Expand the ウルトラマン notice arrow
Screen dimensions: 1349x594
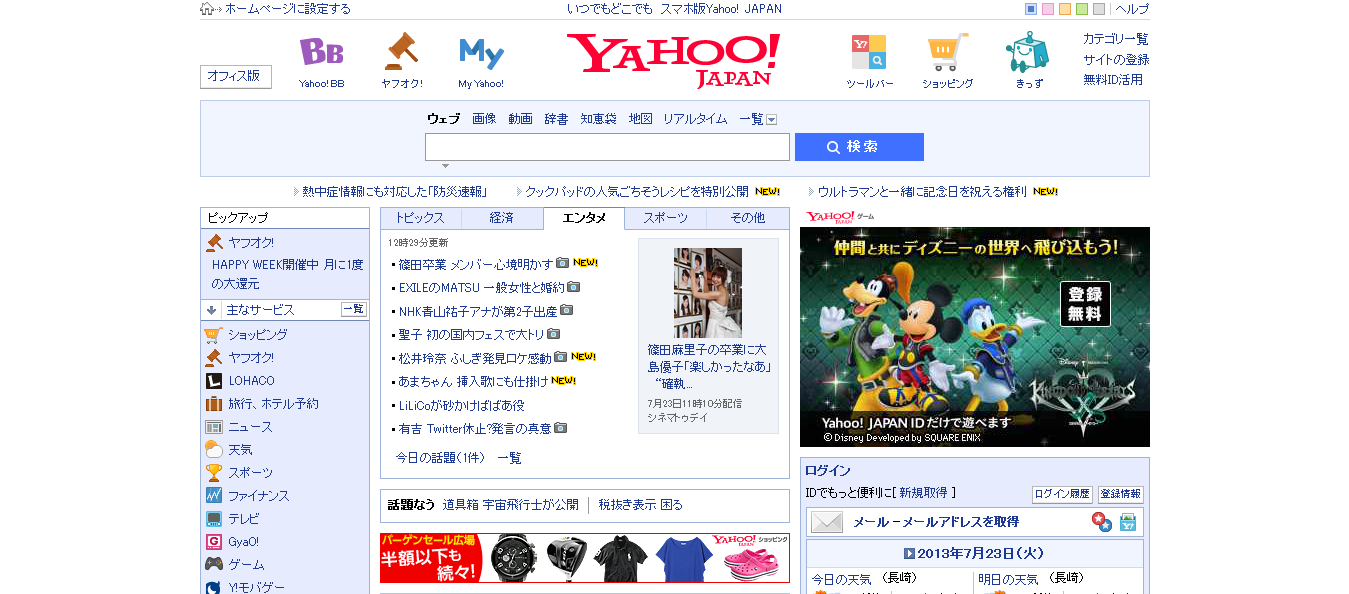[811, 191]
